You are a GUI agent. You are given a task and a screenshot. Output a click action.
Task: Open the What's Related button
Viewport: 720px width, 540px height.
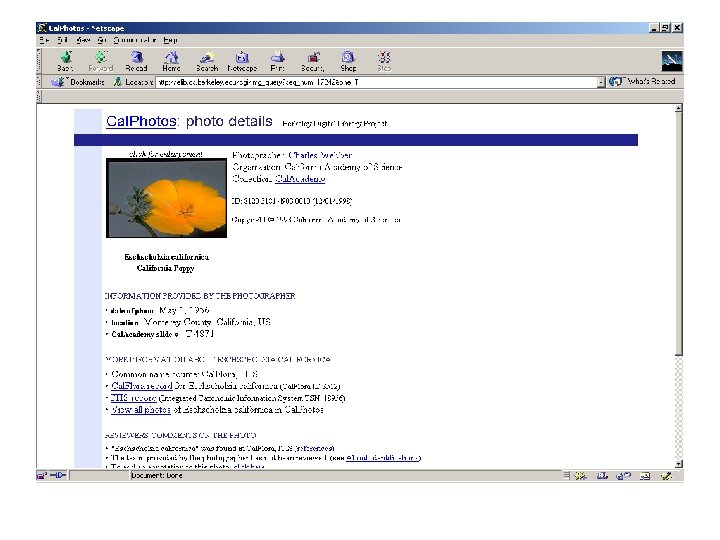click(642, 81)
